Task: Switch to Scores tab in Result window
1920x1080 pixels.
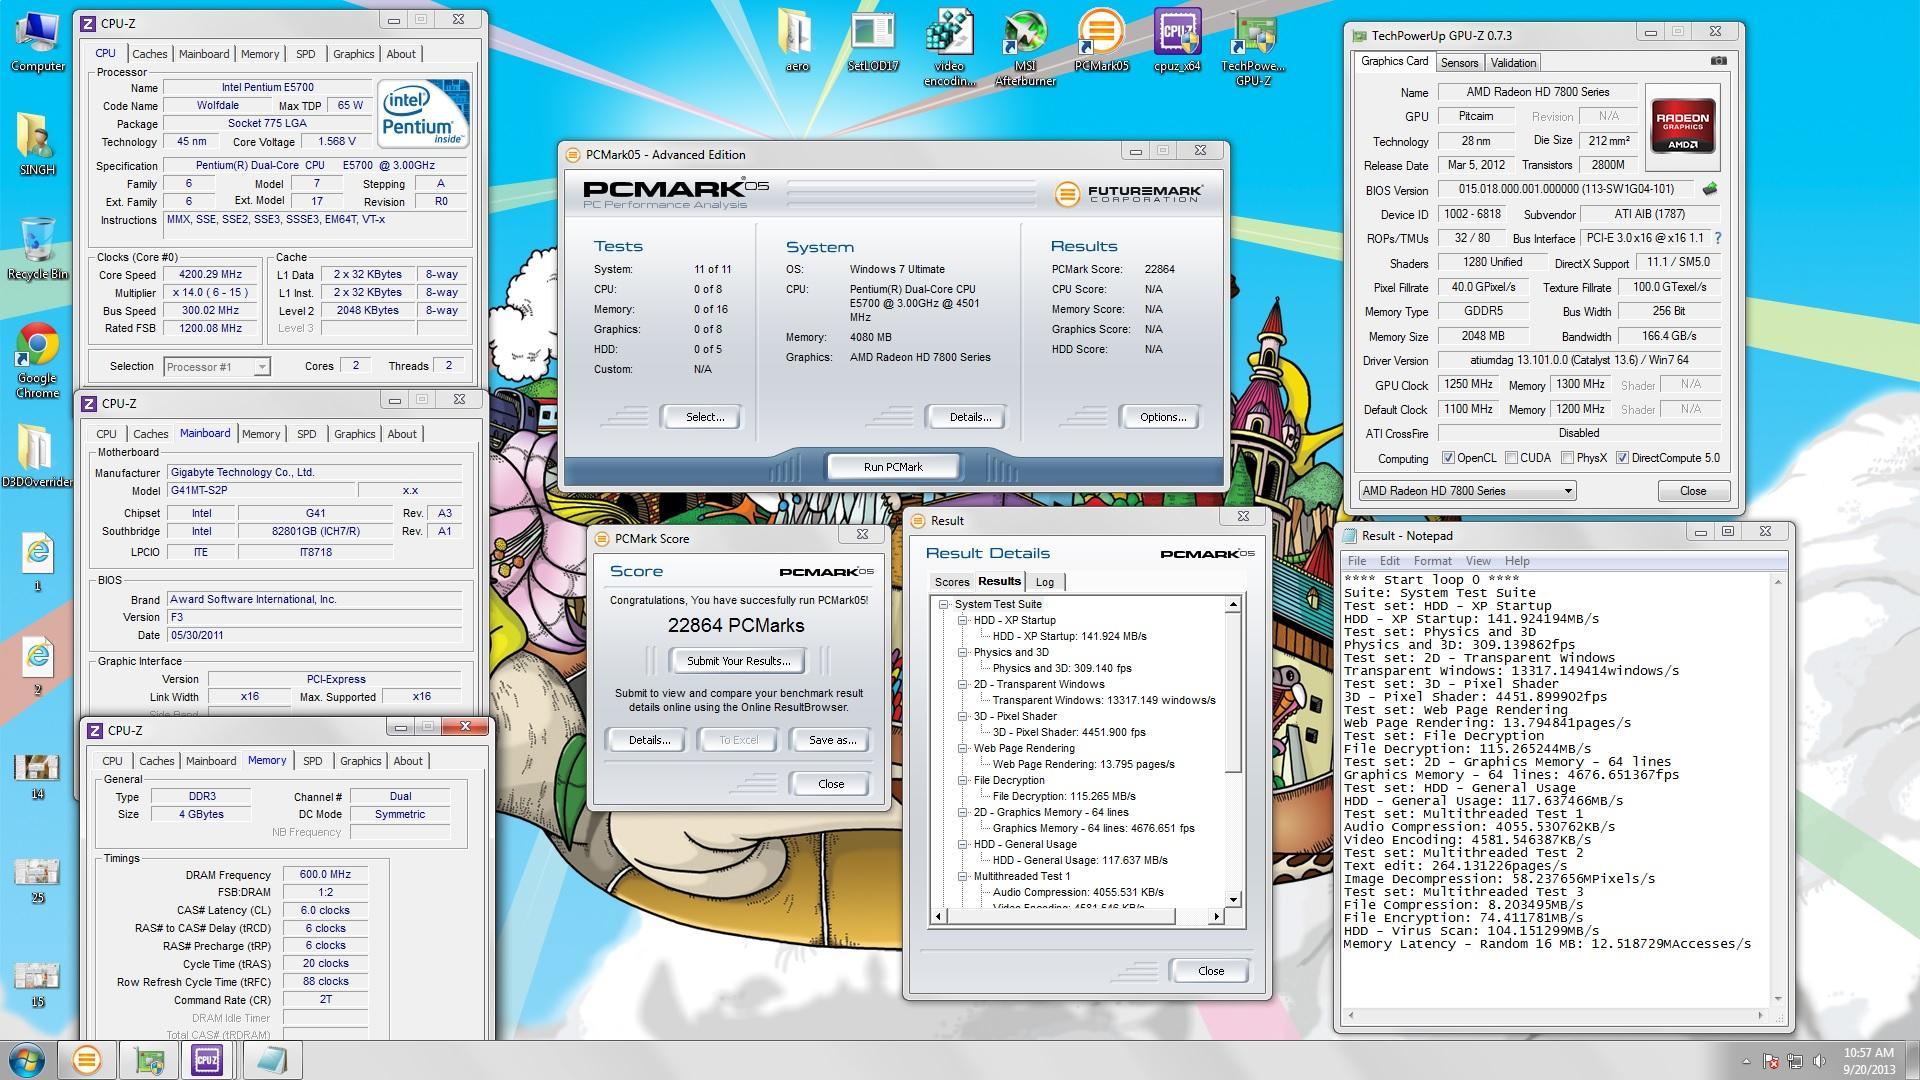Action: [x=952, y=582]
